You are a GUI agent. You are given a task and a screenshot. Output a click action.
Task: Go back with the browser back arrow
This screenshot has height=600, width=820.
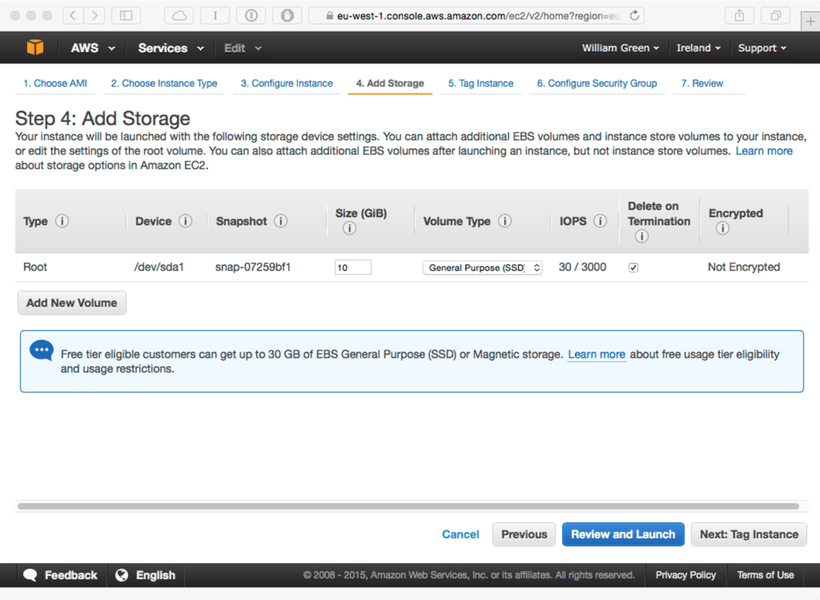click(x=73, y=15)
